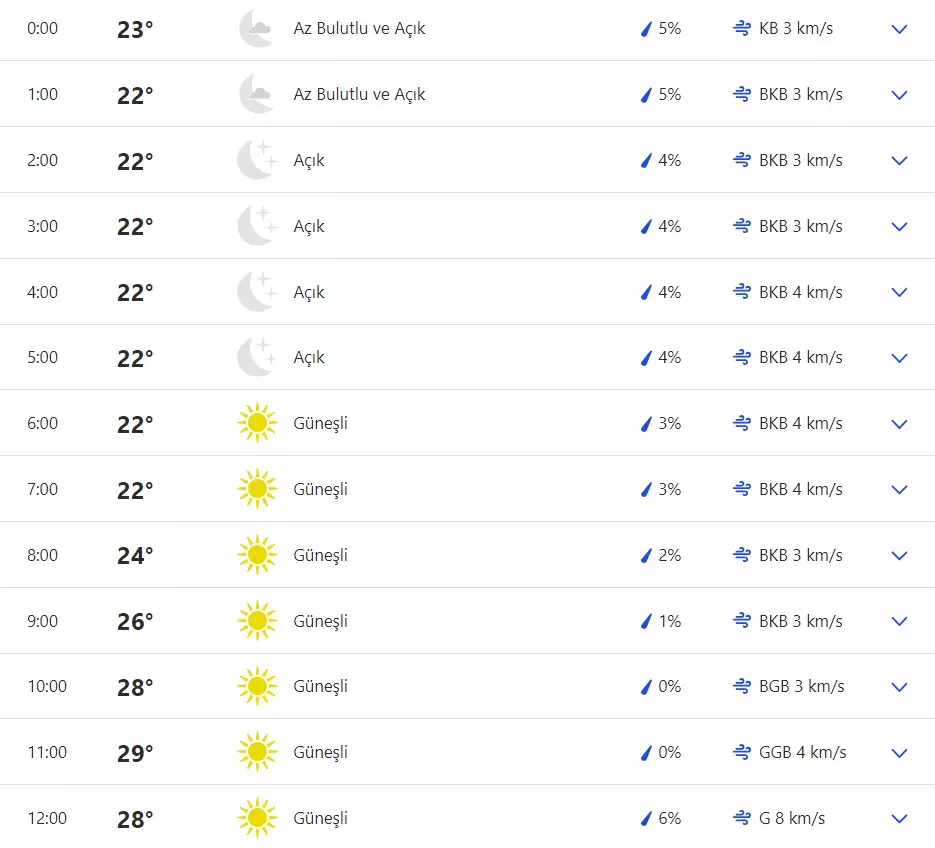Screen dimensions: 935x848
Task: Click the wind icon beside G 8 km/s
Action: pos(741,819)
